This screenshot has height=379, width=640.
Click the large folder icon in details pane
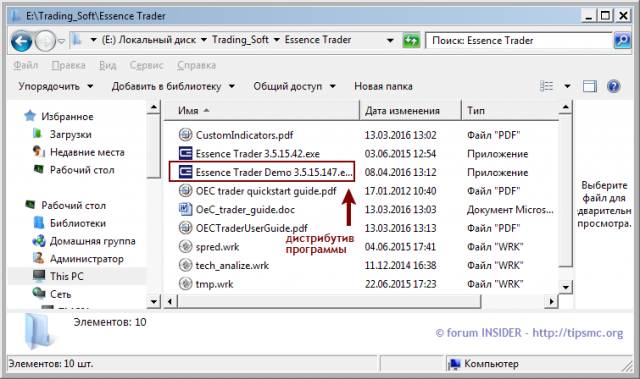[x=39, y=331]
